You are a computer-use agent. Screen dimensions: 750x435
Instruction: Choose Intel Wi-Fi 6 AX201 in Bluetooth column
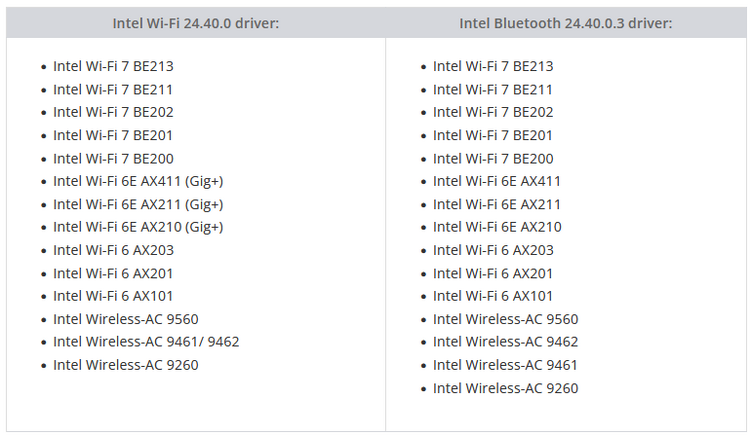pyautogui.click(x=492, y=273)
